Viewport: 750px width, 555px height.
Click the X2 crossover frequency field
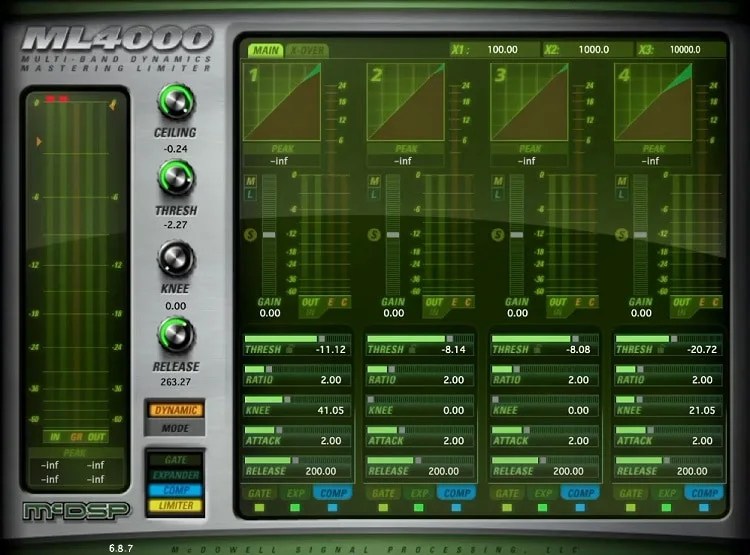click(588, 49)
